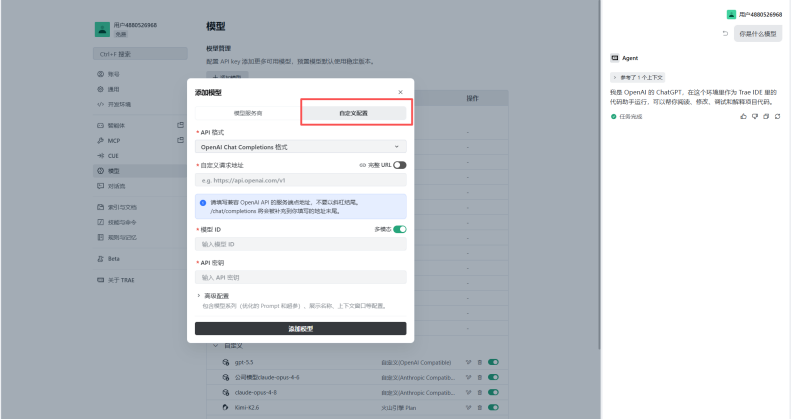This screenshot has width=791, height=419.
Task: Click the 添加模型 submit button
Action: [301, 329]
